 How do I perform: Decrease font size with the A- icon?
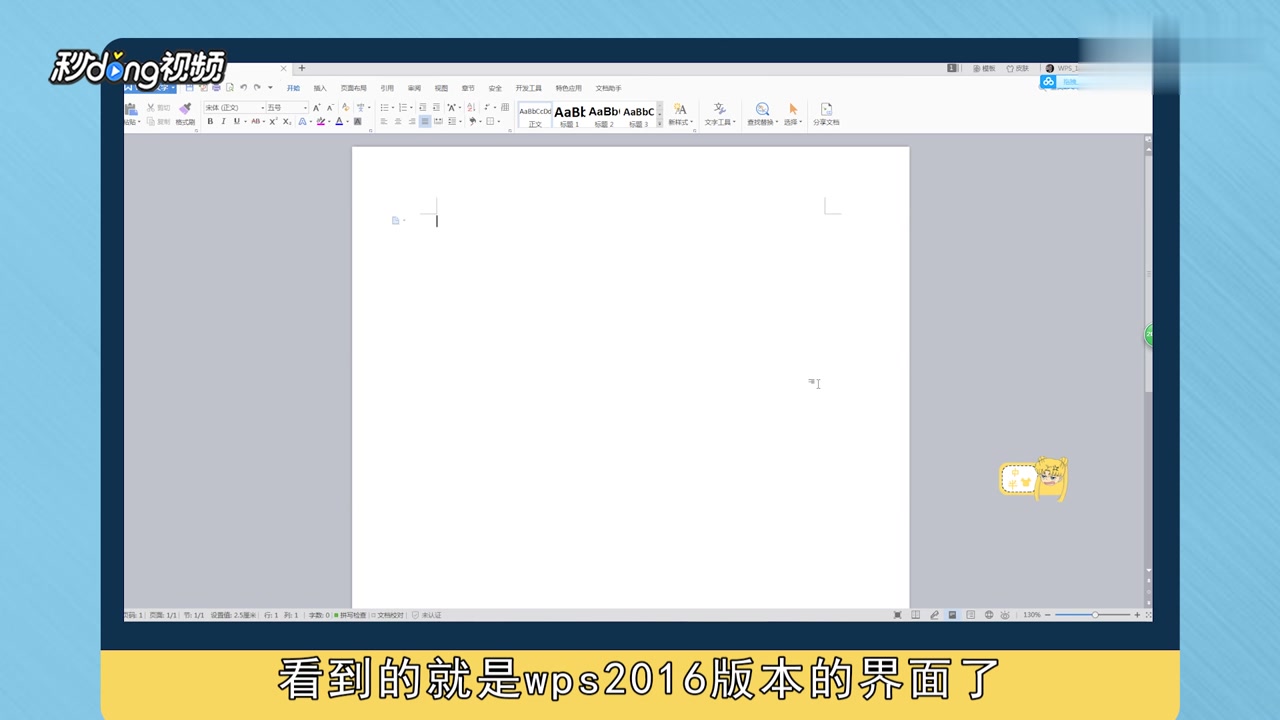pos(331,107)
